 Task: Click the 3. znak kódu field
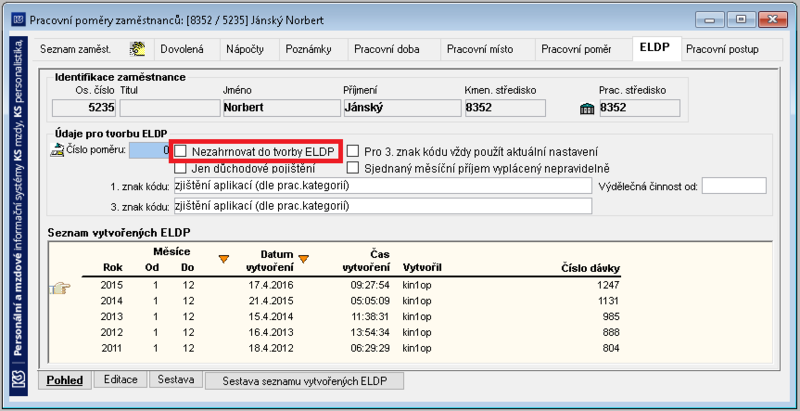382,206
